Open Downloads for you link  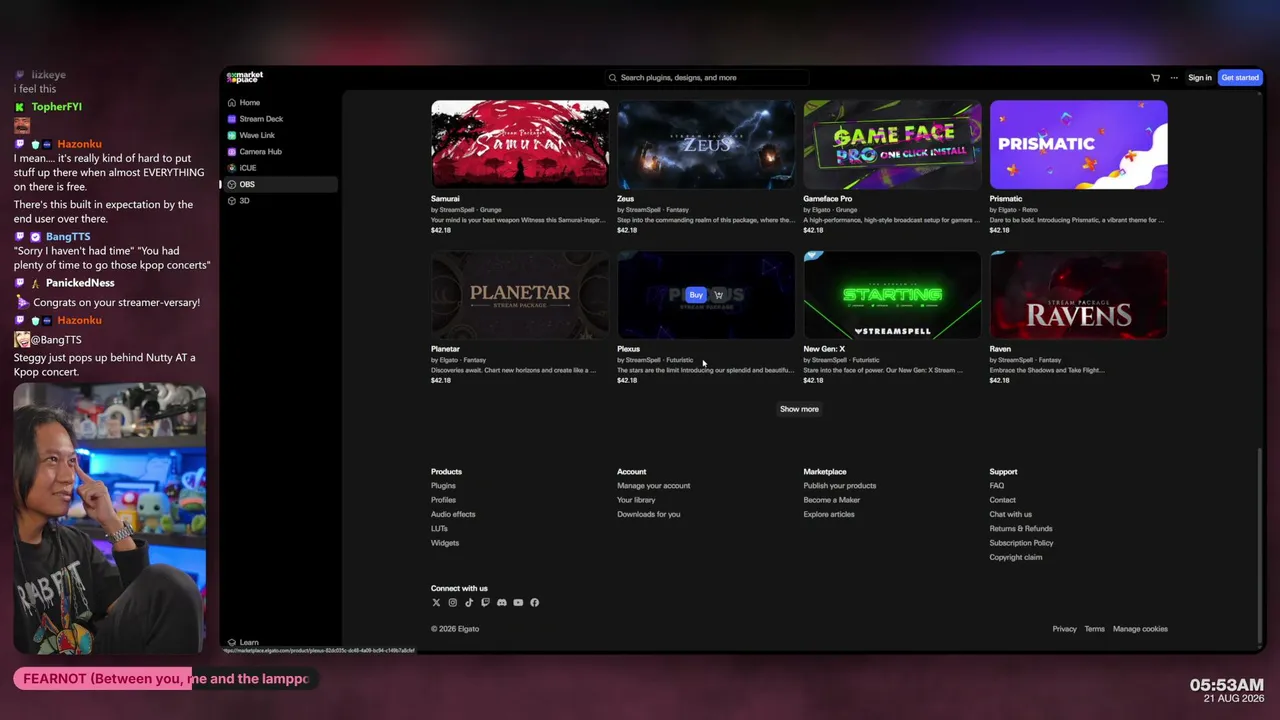coord(649,514)
